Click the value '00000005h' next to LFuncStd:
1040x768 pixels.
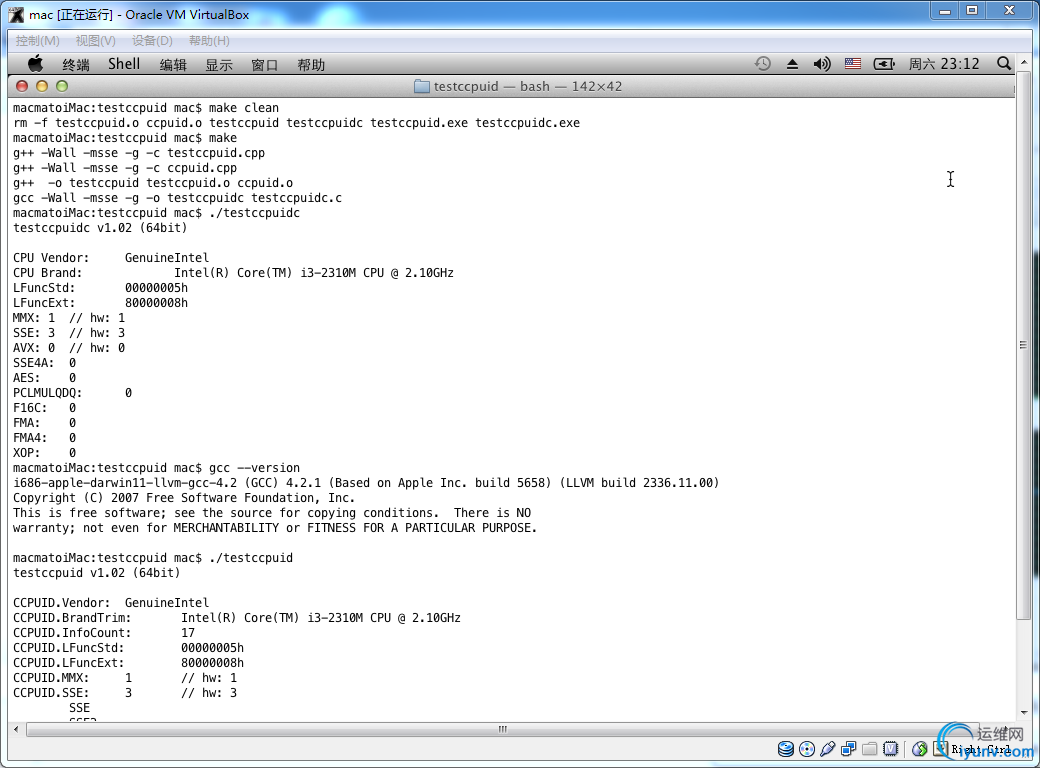coord(156,288)
